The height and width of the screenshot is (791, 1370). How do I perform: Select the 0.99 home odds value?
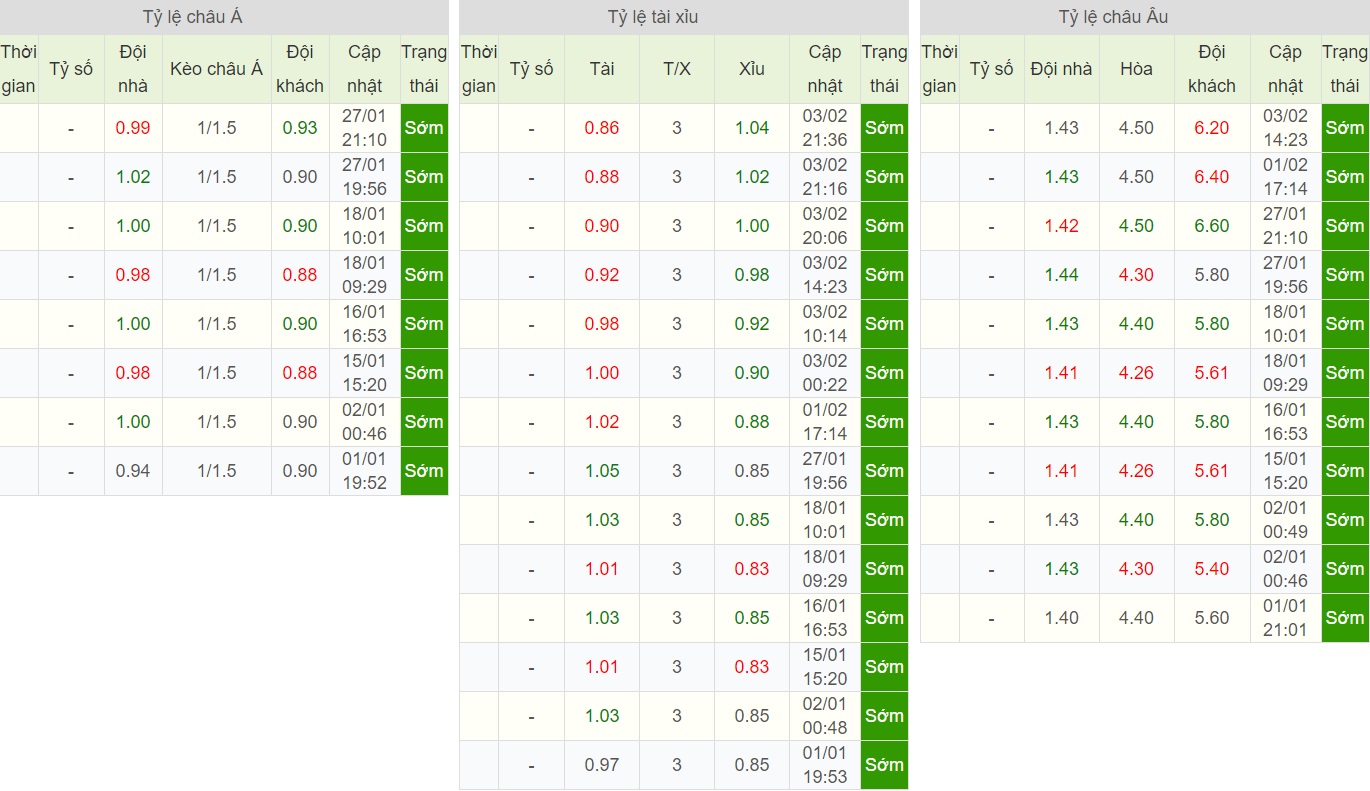coord(133,128)
